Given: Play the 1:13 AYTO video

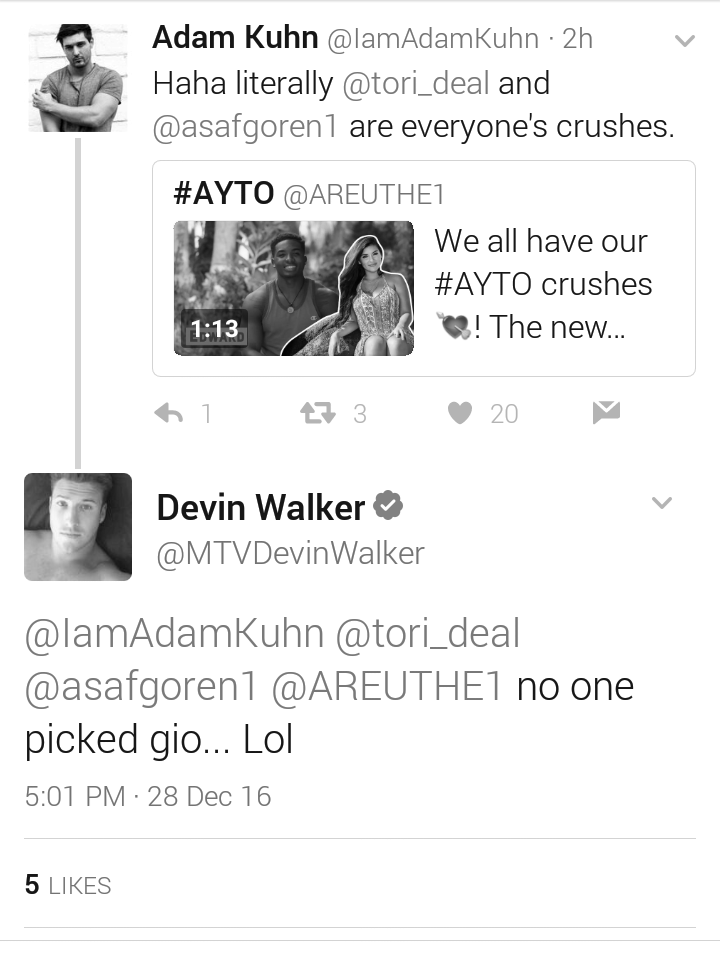Looking at the screenshot, I should coord(294,288).
